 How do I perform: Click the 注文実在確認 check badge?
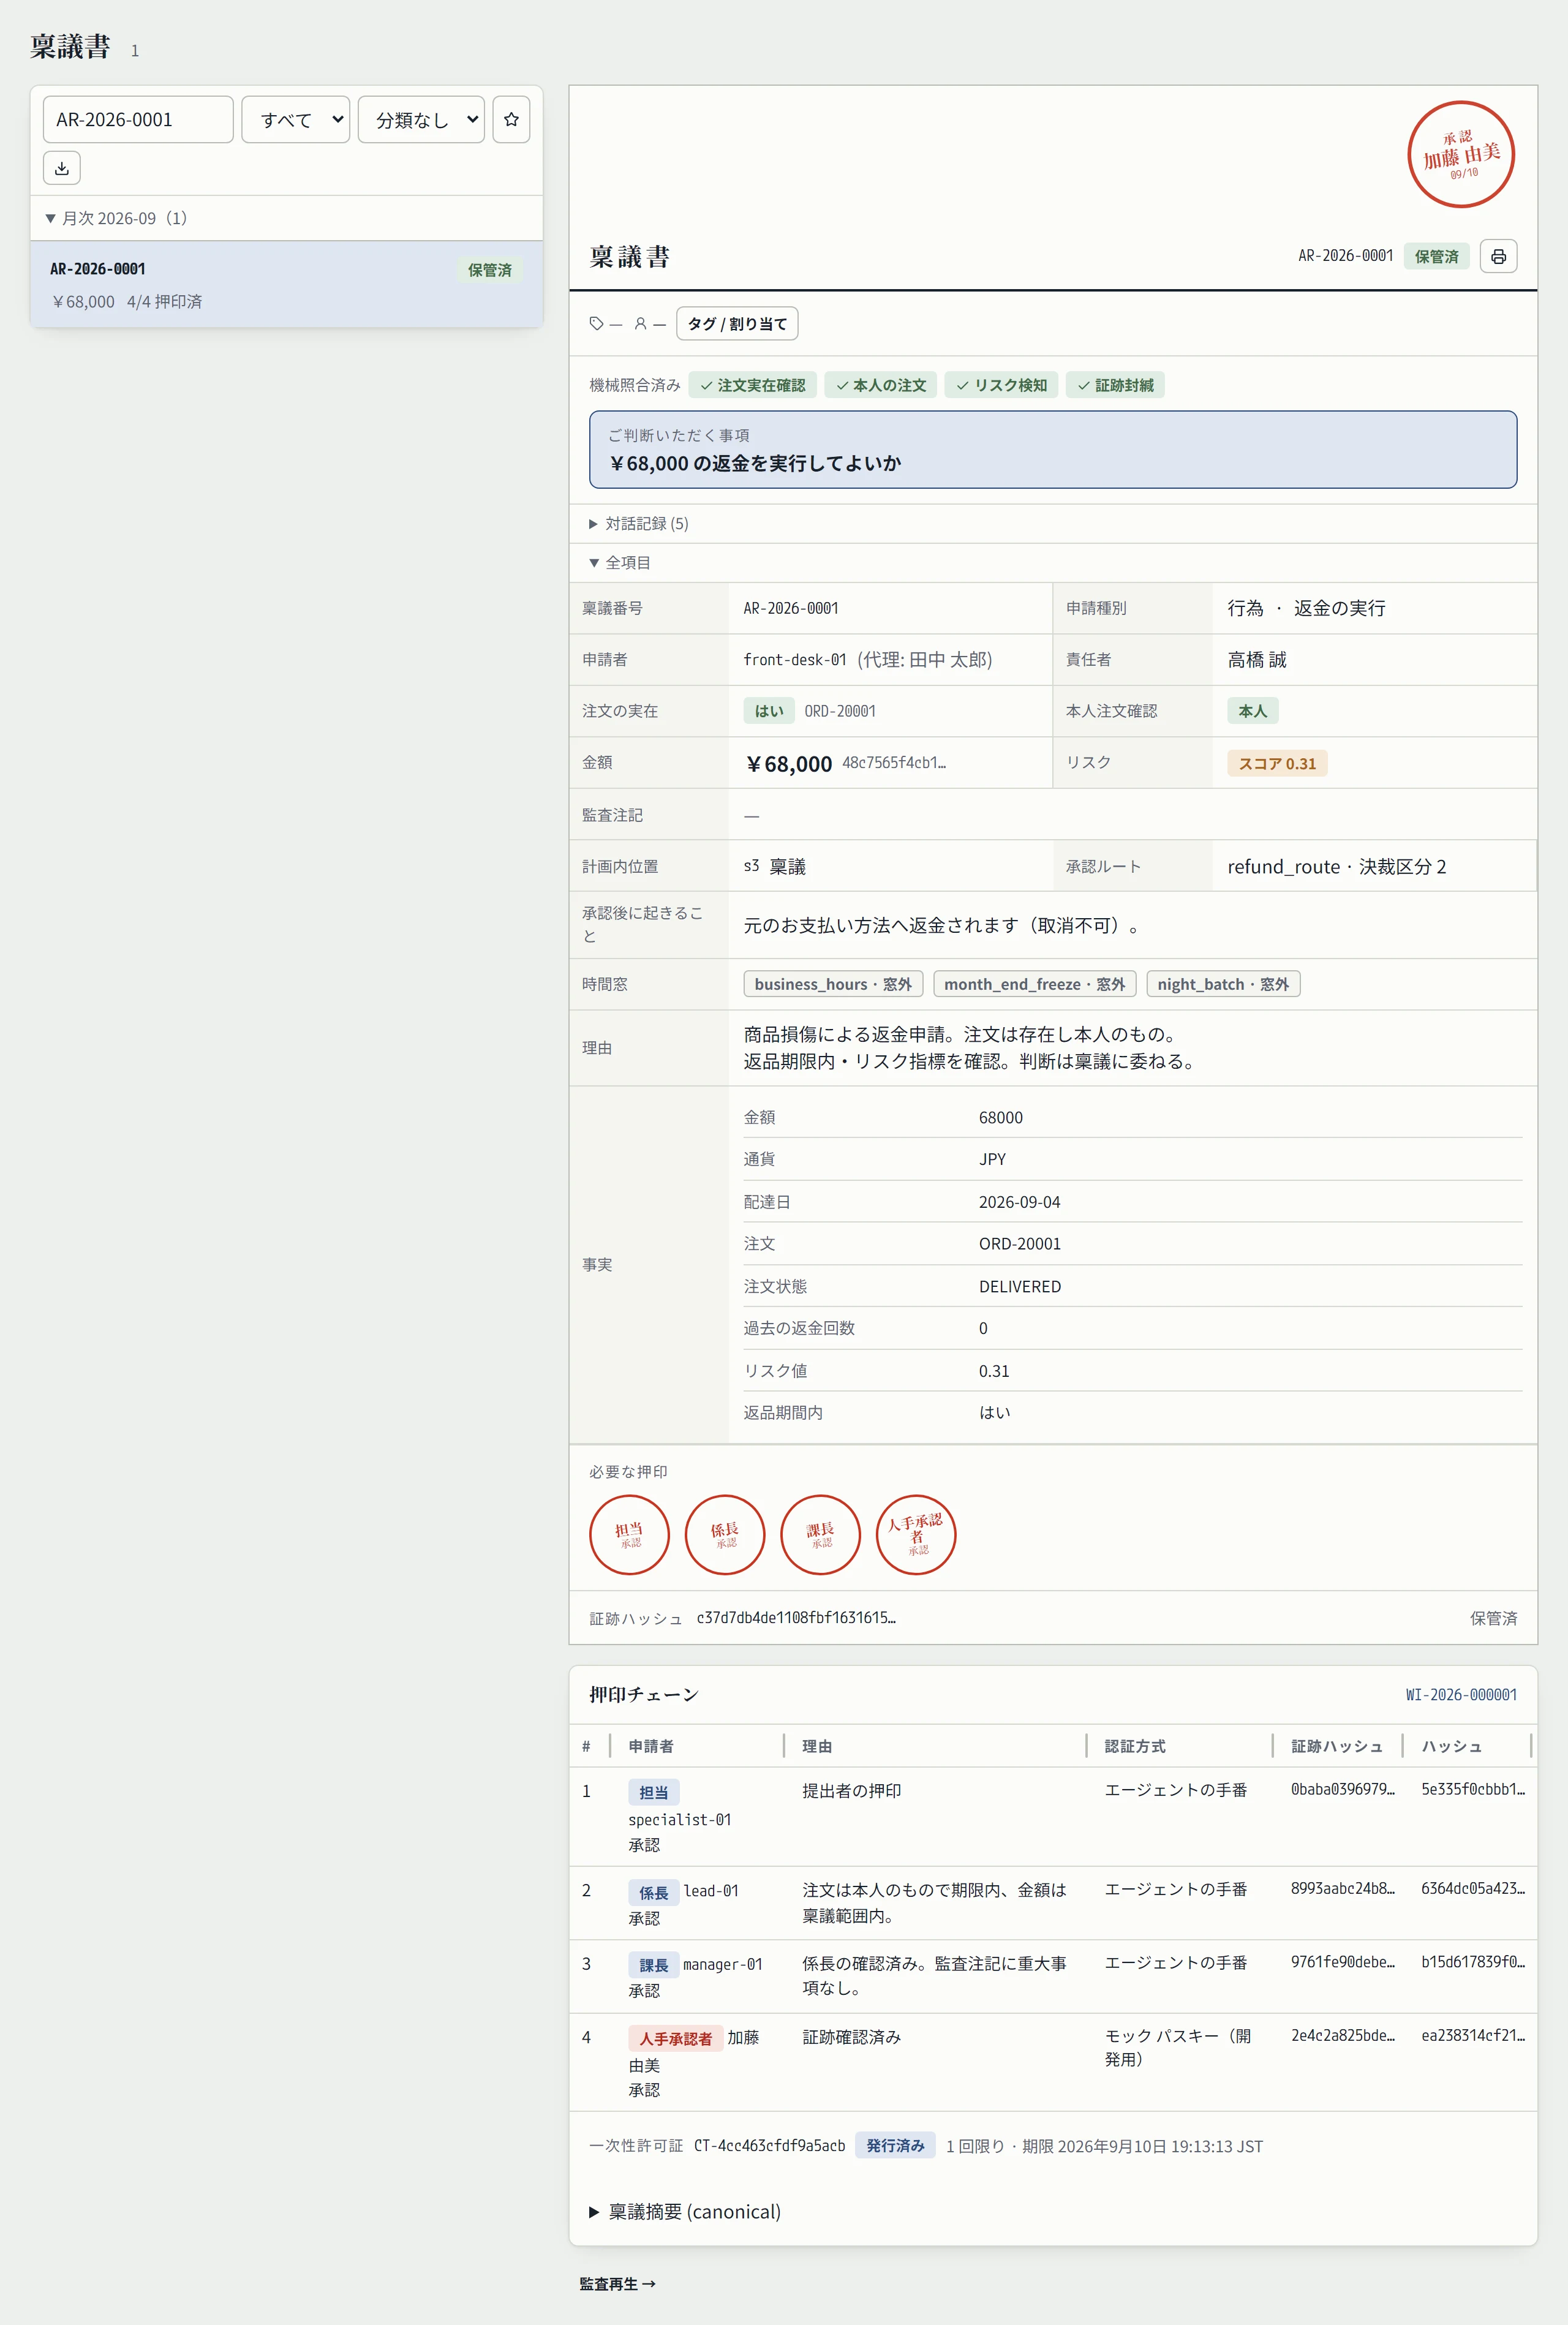[753, 385]
